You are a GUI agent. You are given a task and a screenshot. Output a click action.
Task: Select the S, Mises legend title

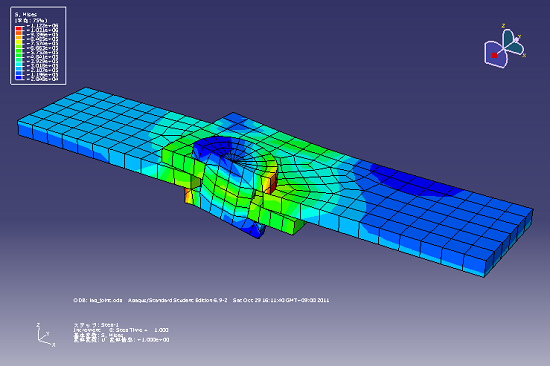tap(26, 14)
